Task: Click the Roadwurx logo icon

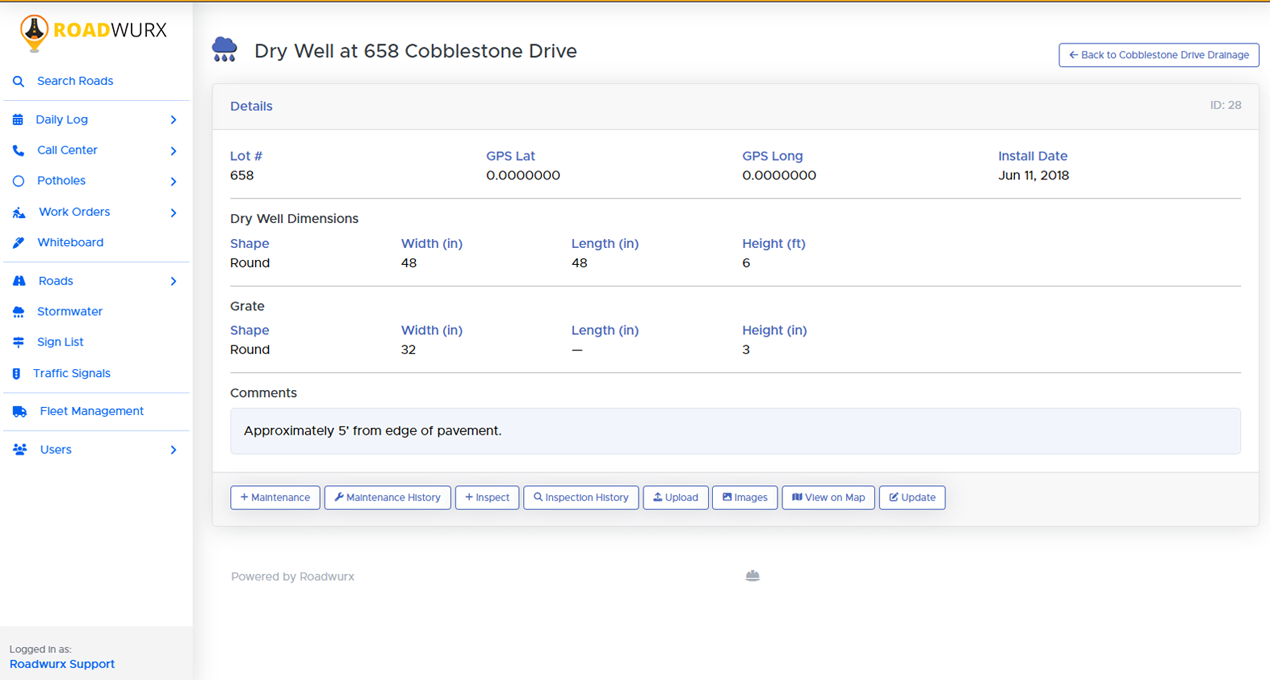Action: pyautogui.click(x=35, y=34)
